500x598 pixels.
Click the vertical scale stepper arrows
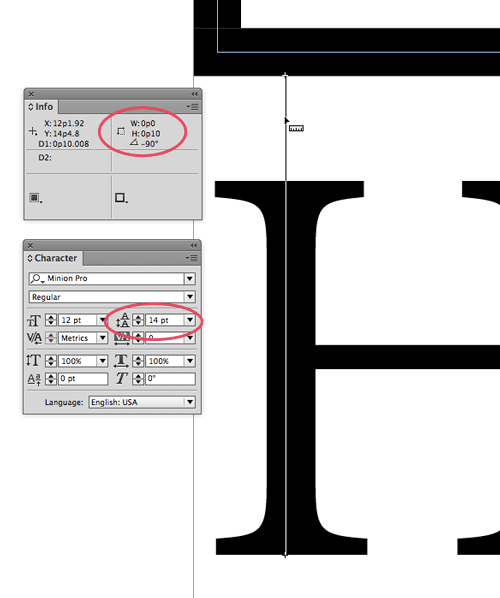(x=51, y=360)
